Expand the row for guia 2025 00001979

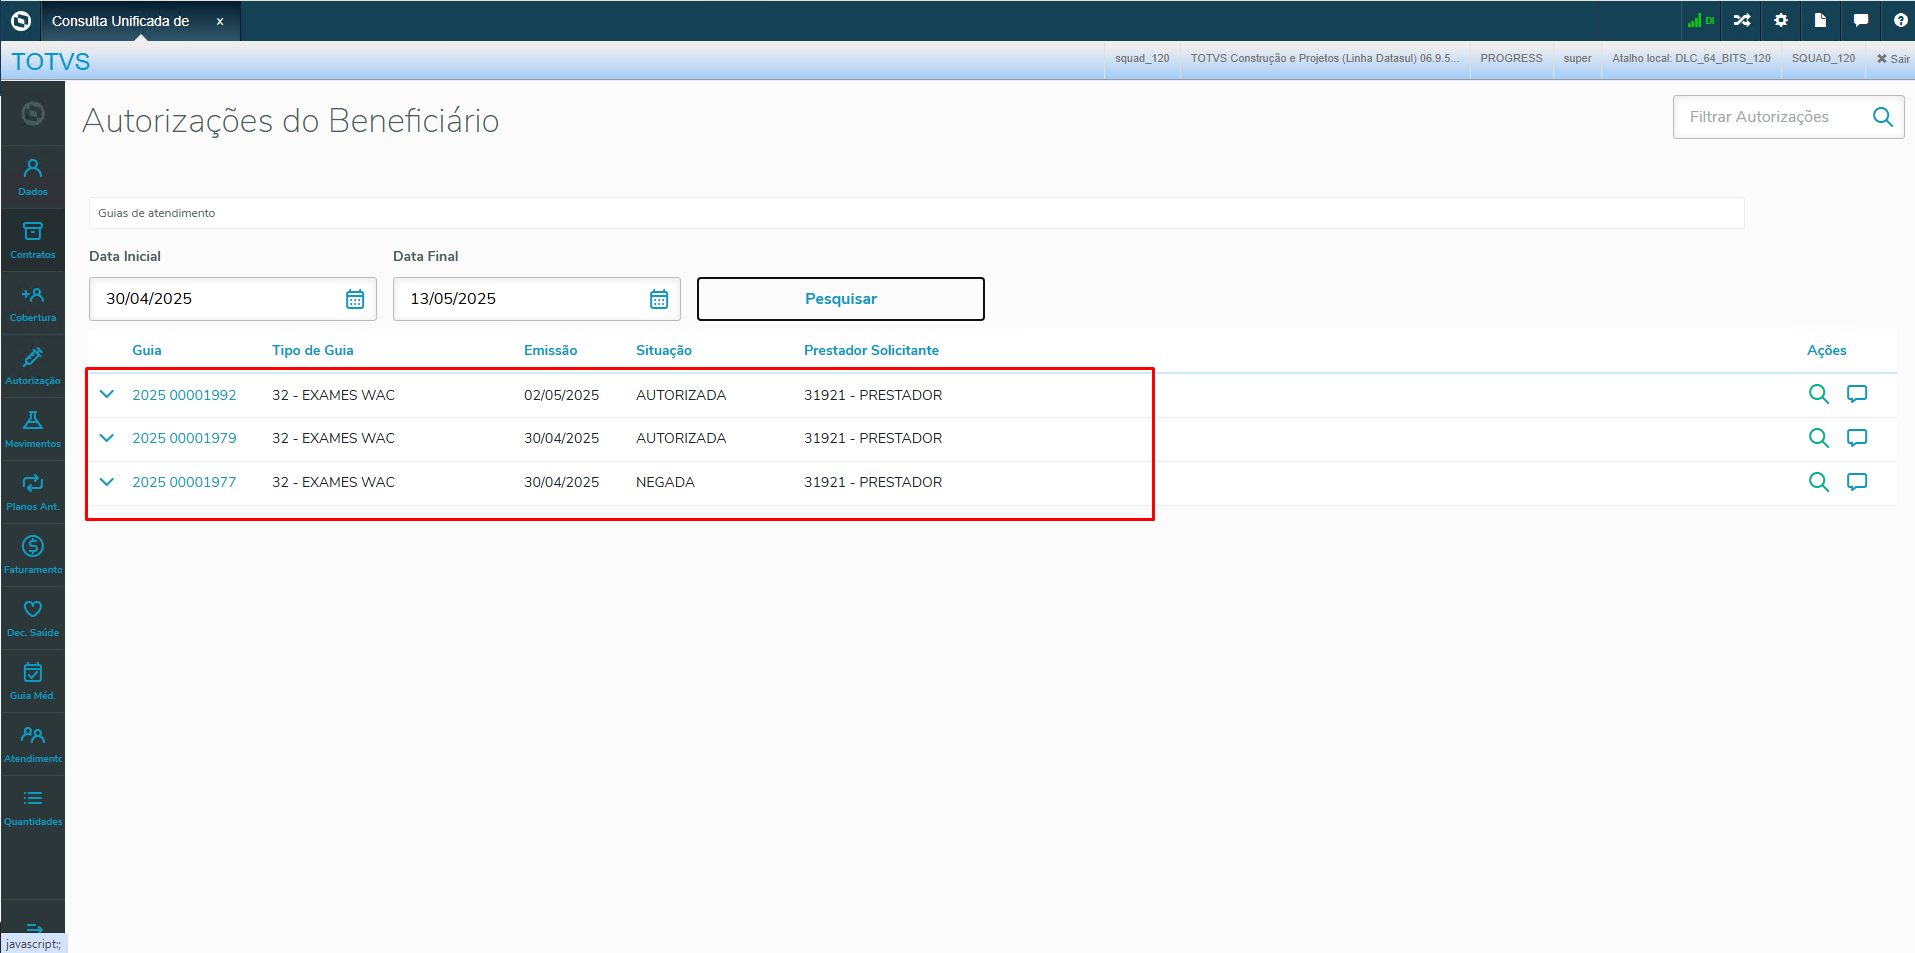(x=107, y=438)
